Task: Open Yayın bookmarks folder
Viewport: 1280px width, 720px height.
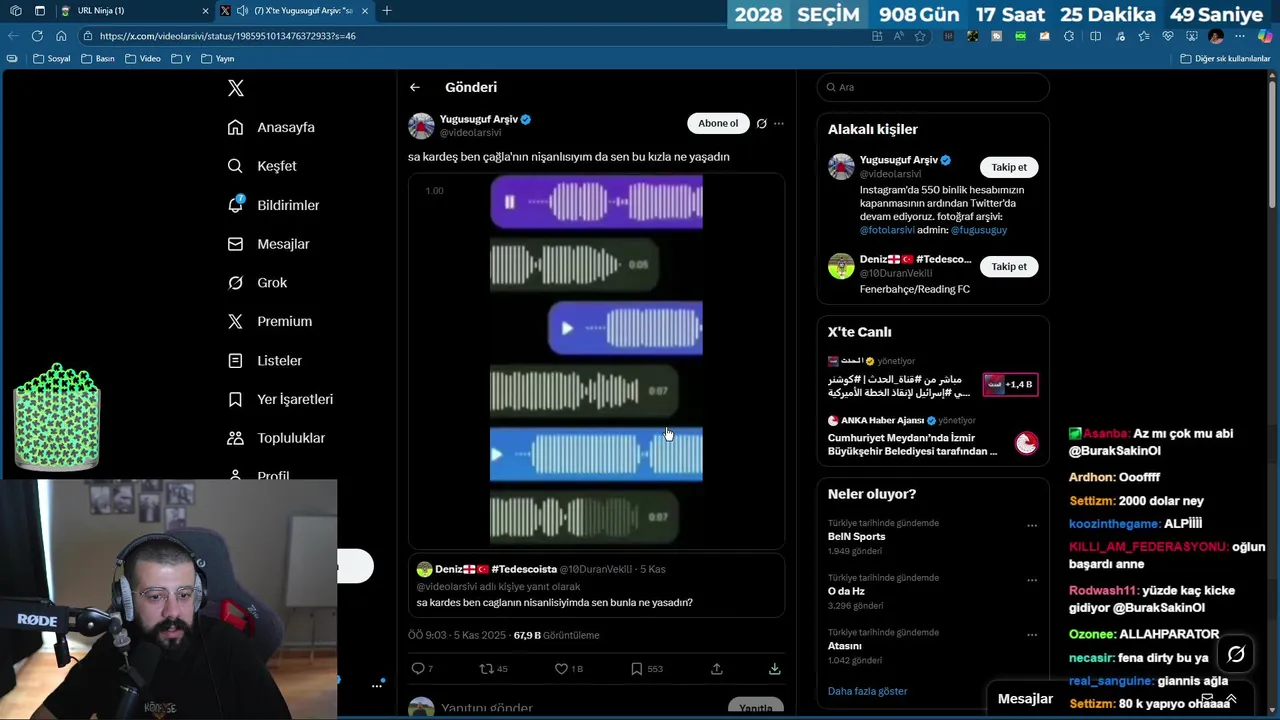Action: tap(218, 59)
